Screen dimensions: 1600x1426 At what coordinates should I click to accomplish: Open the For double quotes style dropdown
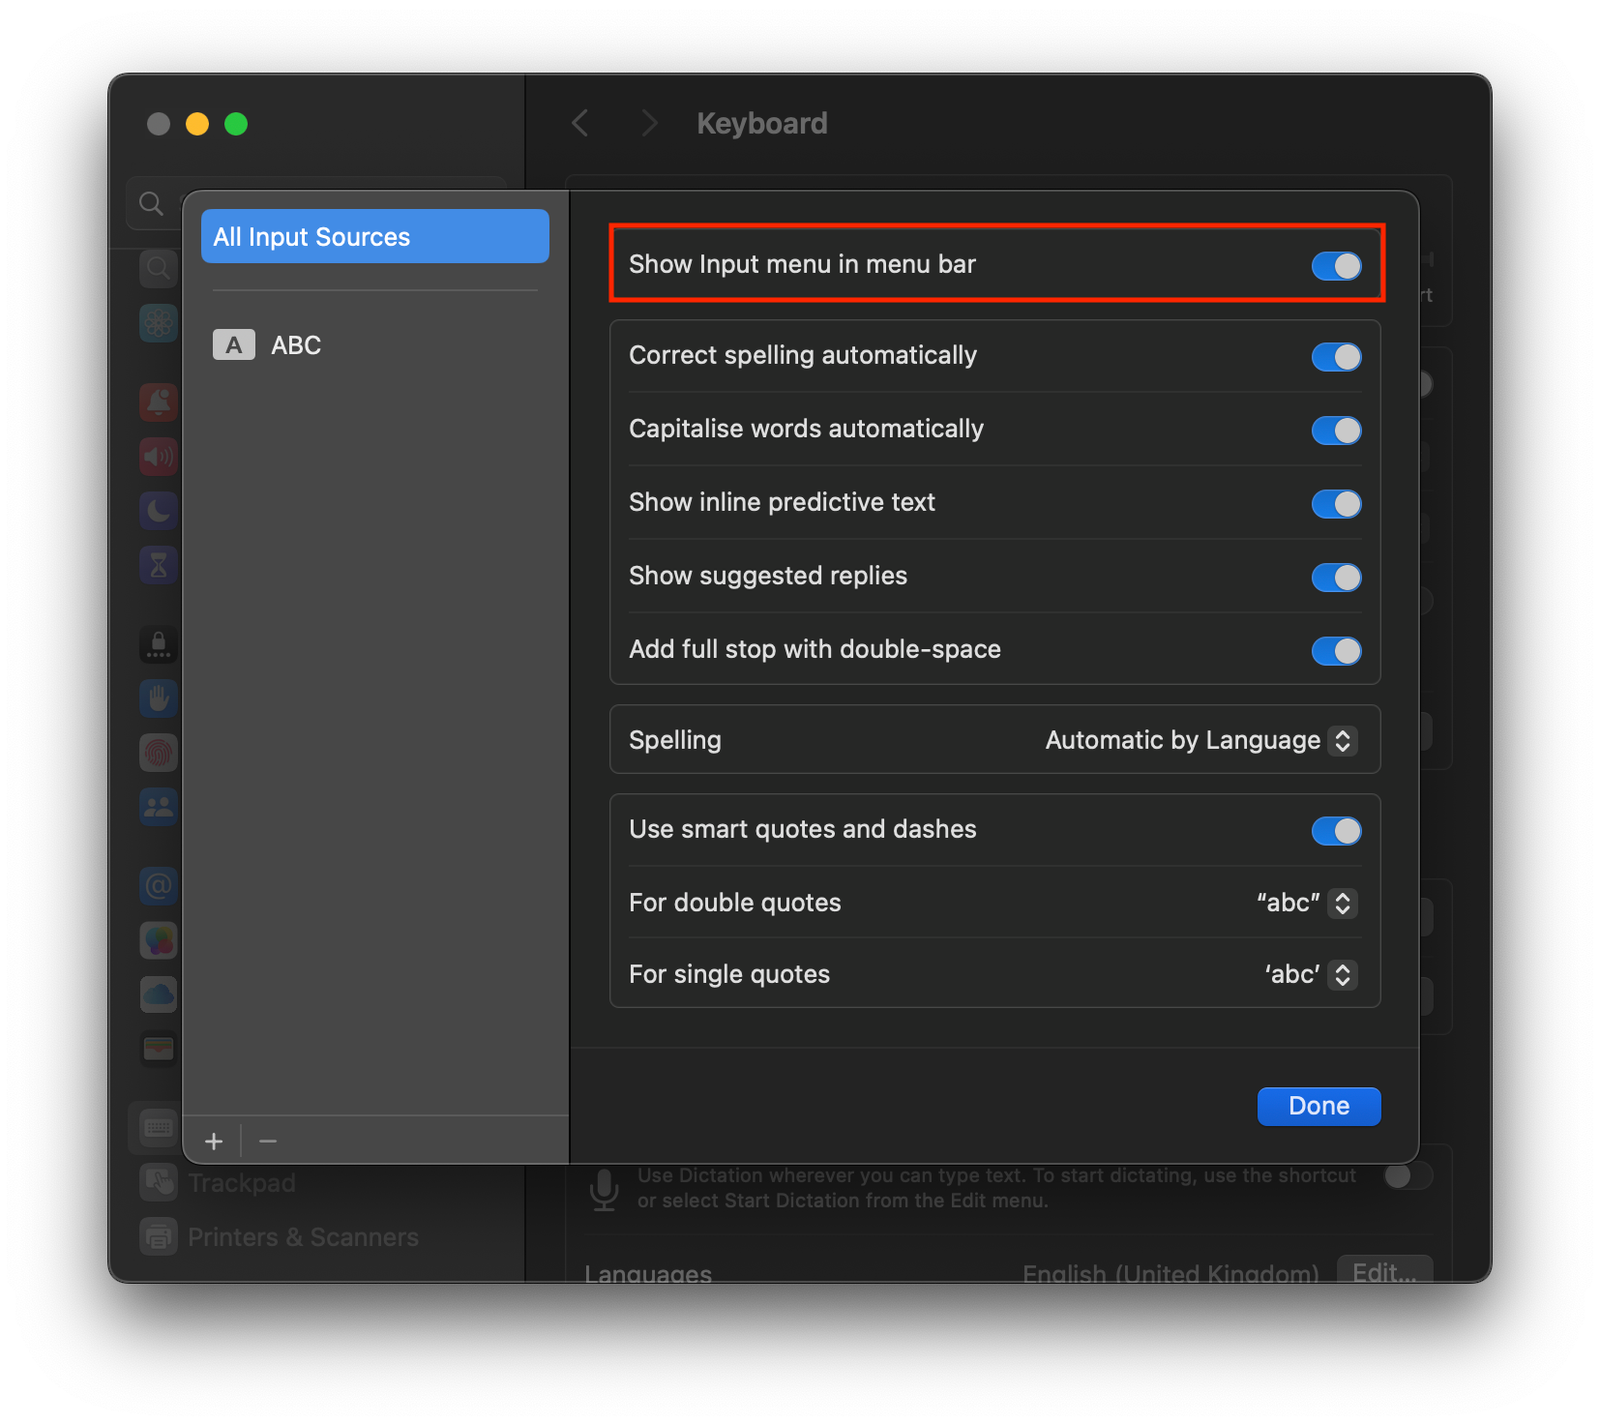[1306, 903]
